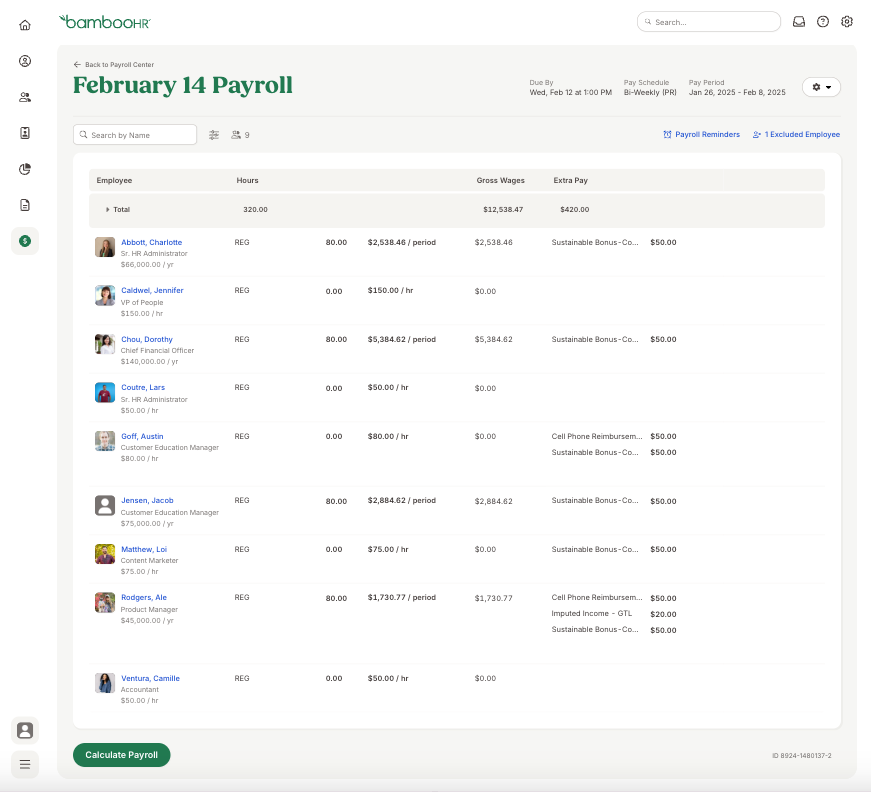Select the Files document icon in sidebar

(24, 205)
